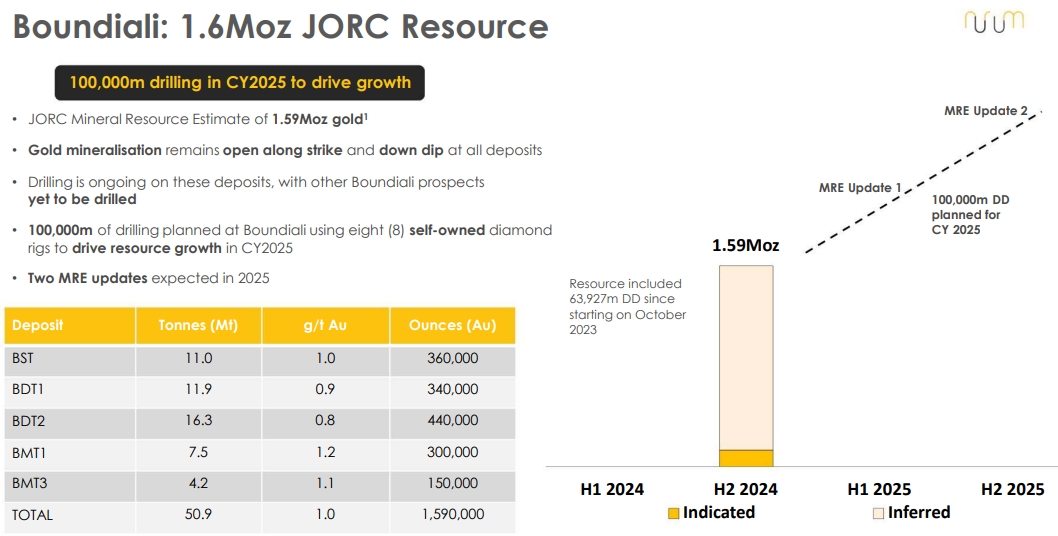Viewport: 1058px width, 536px height.
Task: Select the yellow Indicated bar segment
Action: coord(746,458)
